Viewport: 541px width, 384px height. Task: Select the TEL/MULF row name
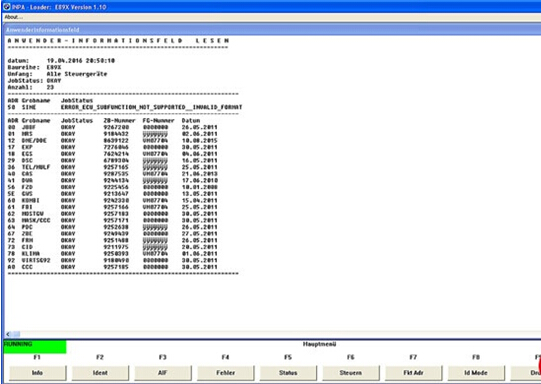(x=36, y=167)
